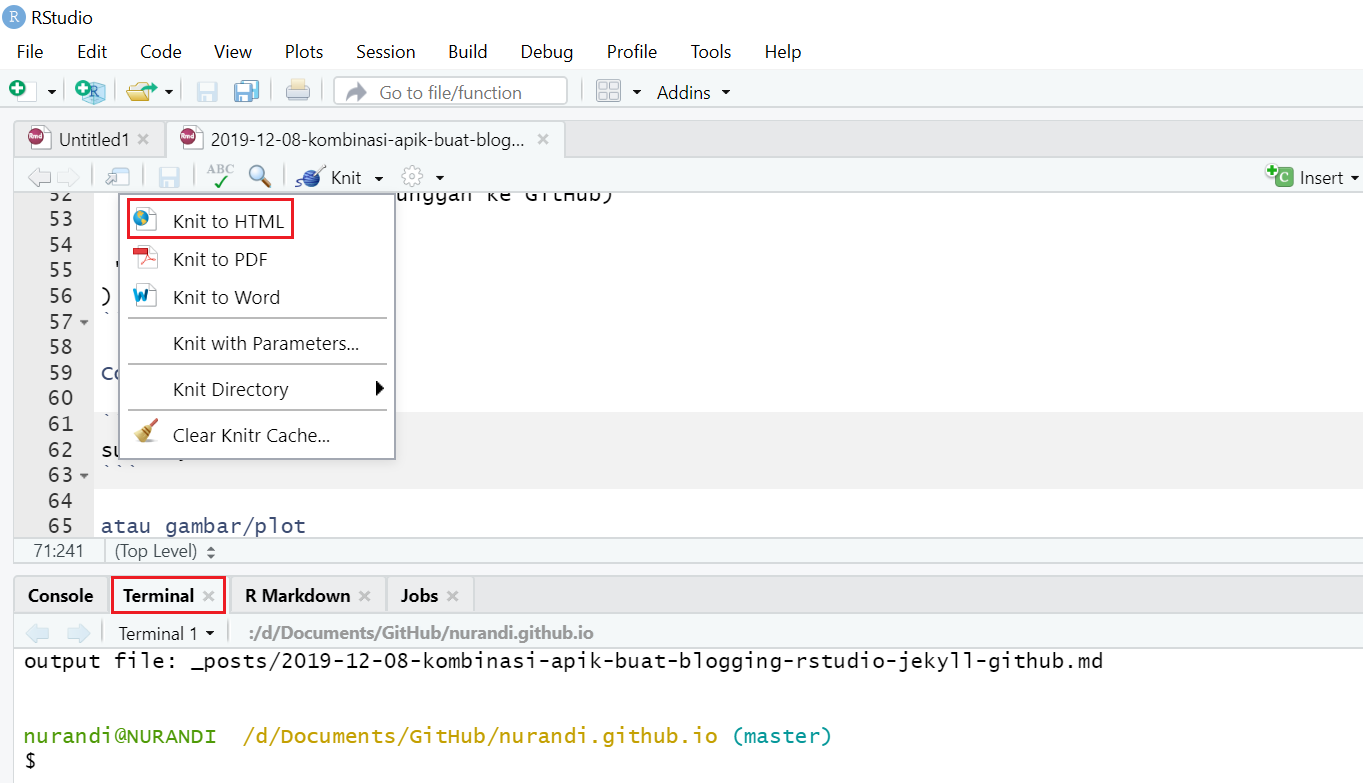Expand the Knit Directory submenu
Screen dimensions: 1363x783
(x=258, y=389)
